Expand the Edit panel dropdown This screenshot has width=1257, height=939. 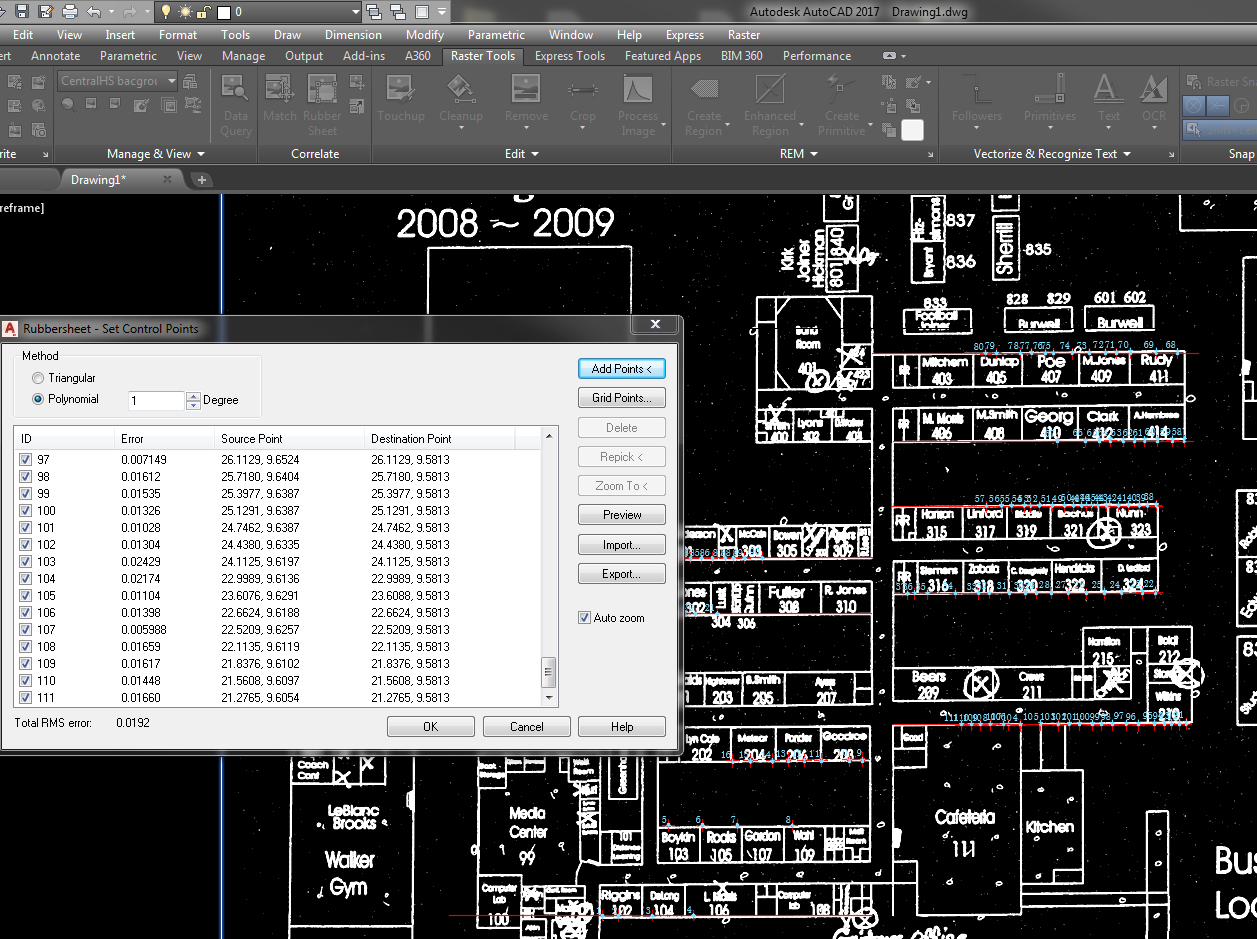537,154
